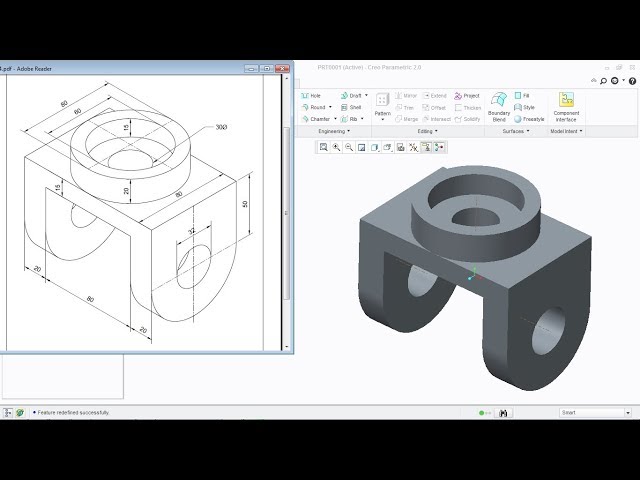Click the Creo PRT0001 title bar
The height and width of the screenshot is (480, 640).
click(x=369, y=67)
